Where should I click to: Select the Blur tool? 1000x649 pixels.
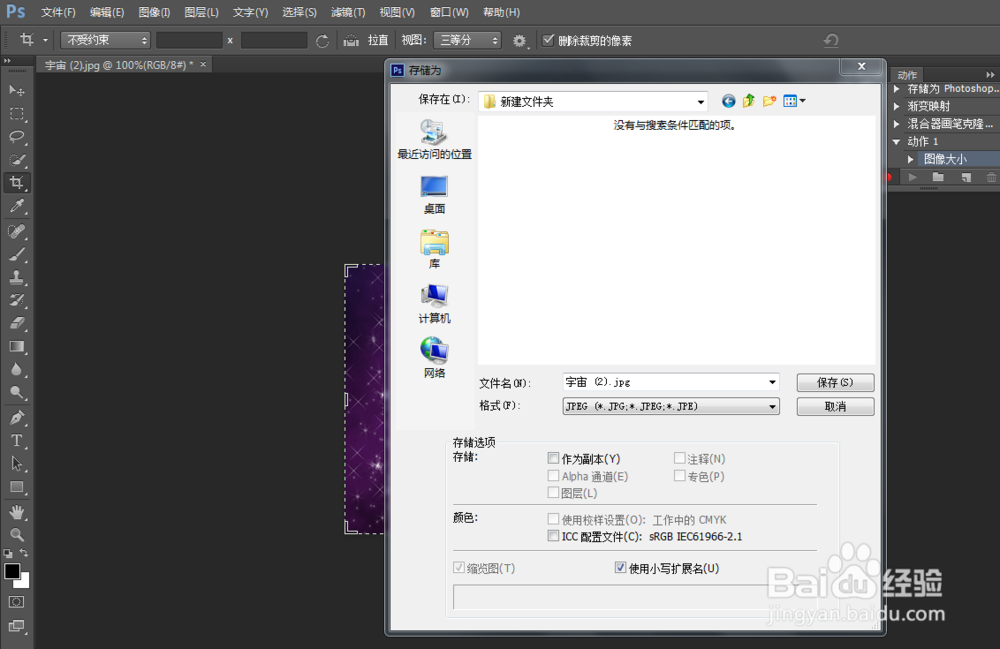click(17, 370)
